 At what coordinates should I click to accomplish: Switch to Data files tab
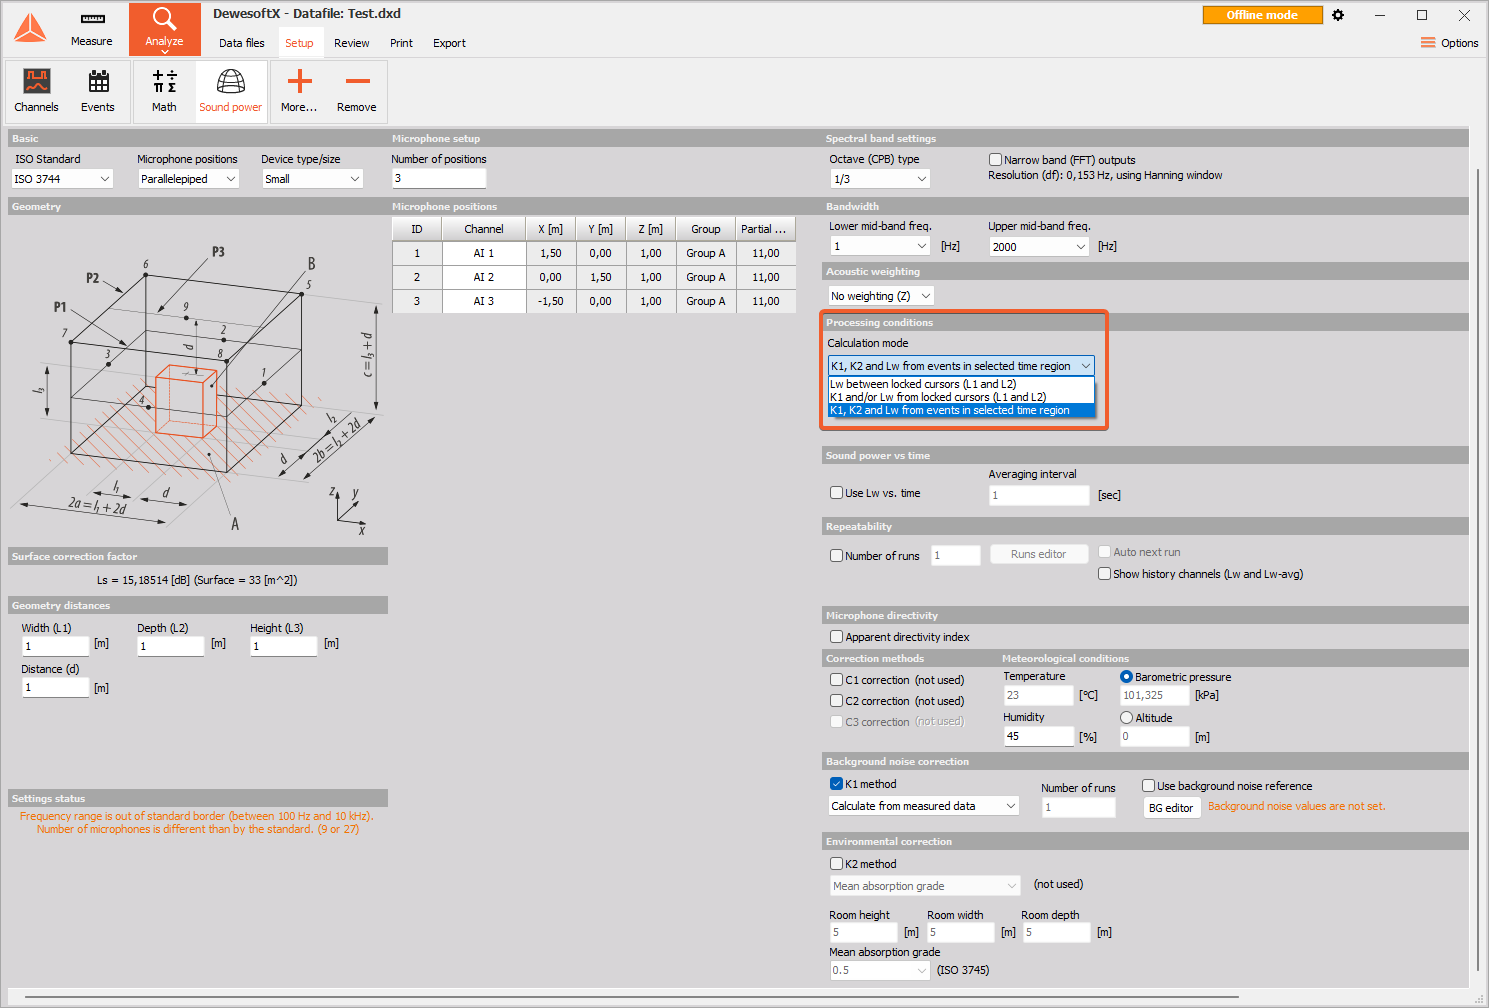242,43
